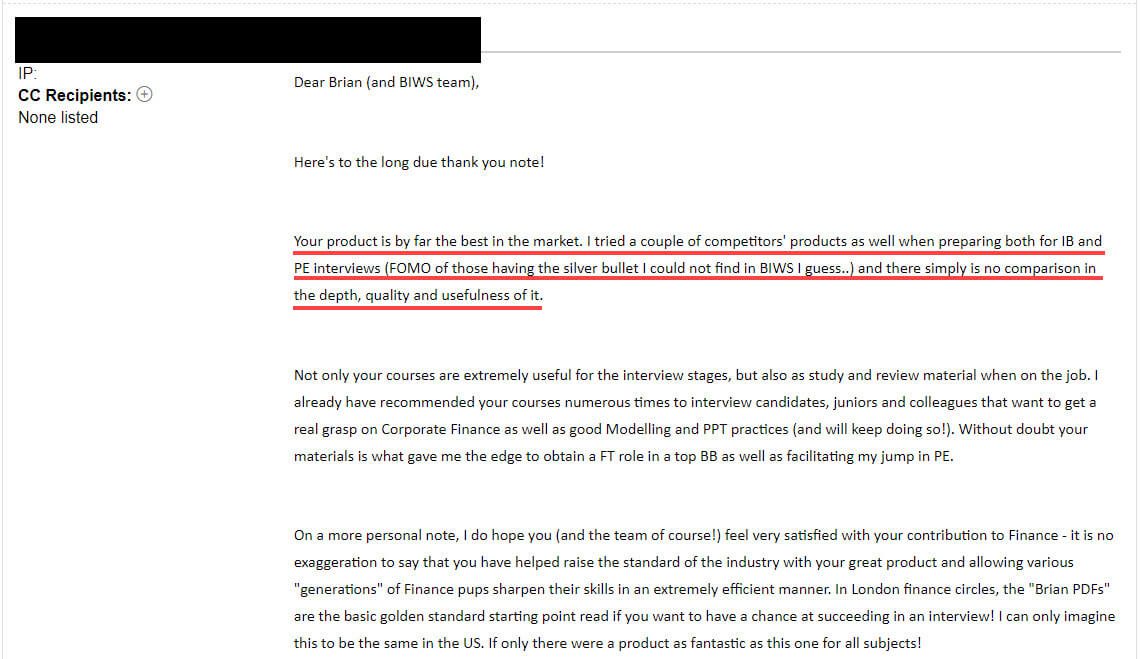
Task: Click line starting Not only your courses
Action: pyautogui.click(x=696, y=375)
